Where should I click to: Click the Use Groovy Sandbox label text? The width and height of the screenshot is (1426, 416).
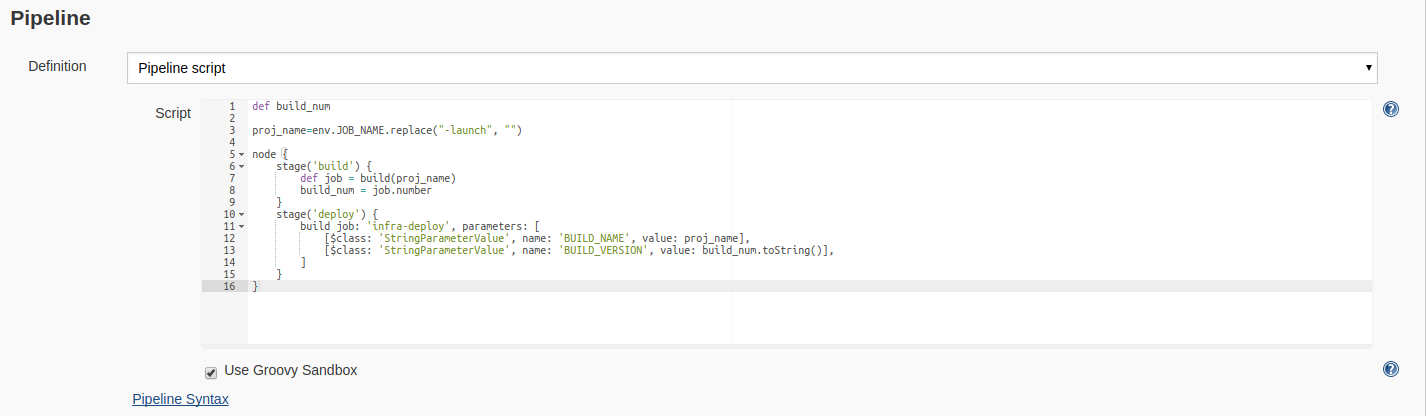(x=291, y=370)
